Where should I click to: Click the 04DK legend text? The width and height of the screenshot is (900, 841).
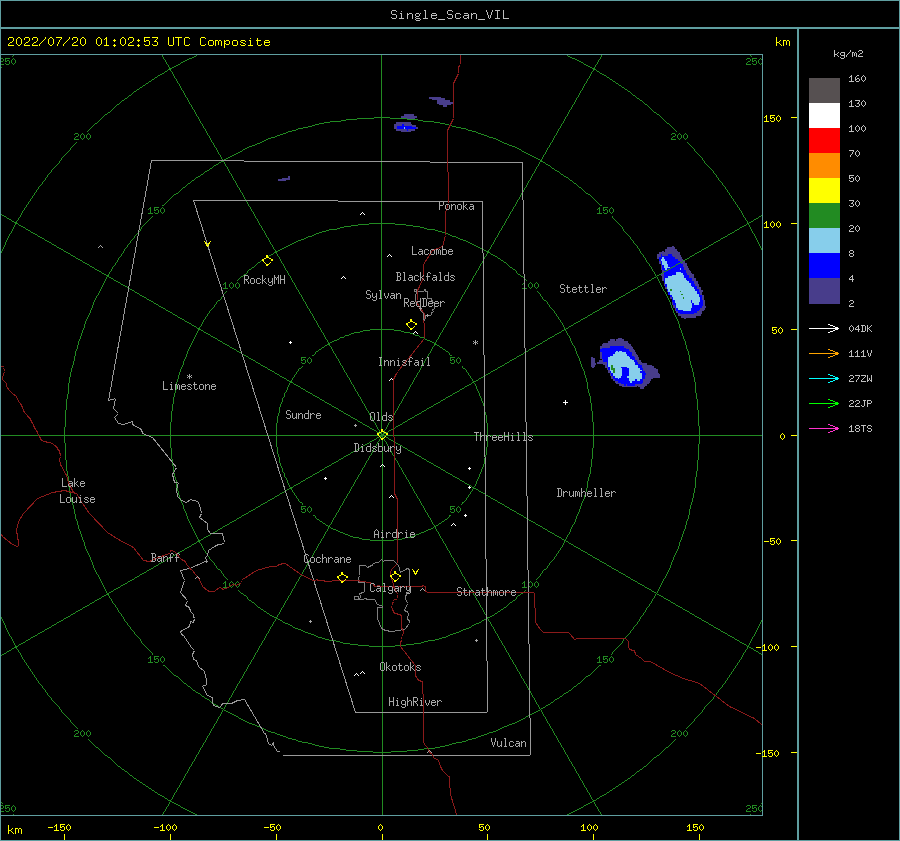pyautogui.click(x=860, y=329)
